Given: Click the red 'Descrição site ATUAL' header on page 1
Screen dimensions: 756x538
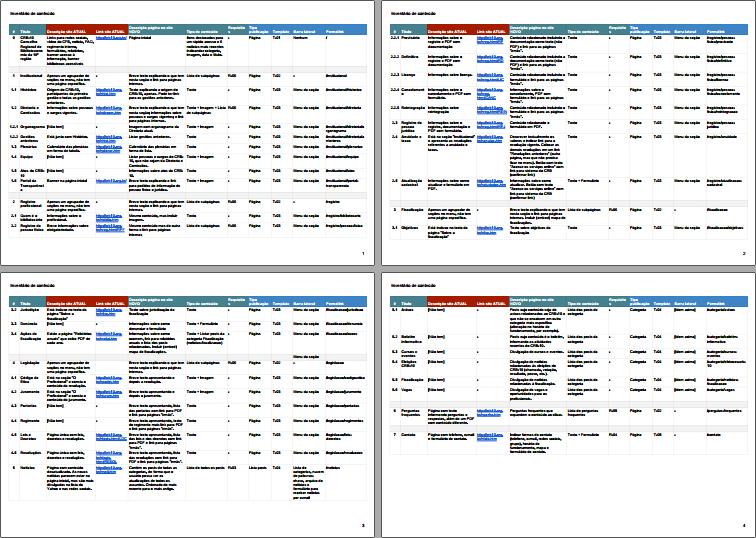Looking at the screenshot, I should pos(70,32).
